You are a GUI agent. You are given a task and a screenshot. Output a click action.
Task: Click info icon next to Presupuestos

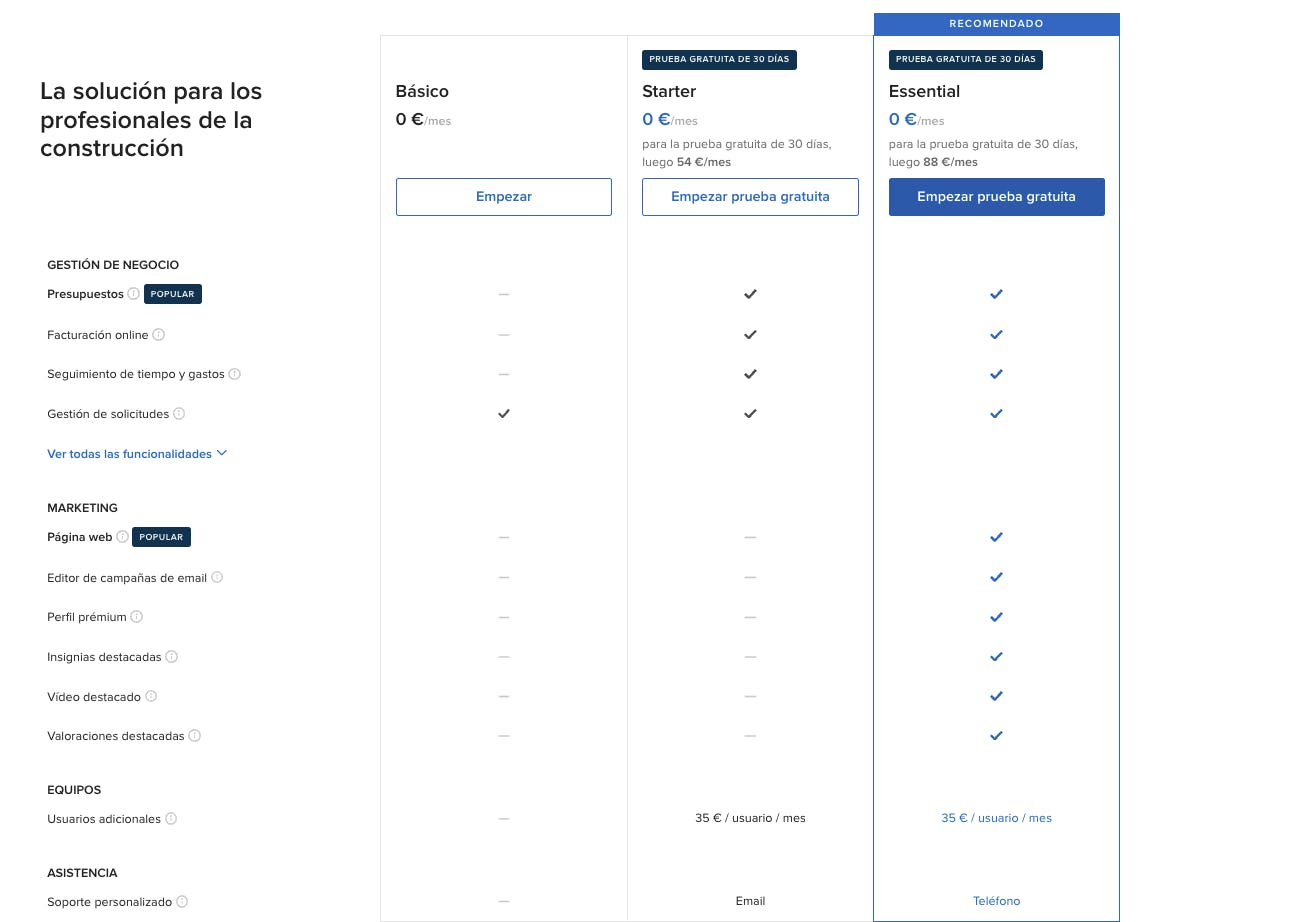133,294
